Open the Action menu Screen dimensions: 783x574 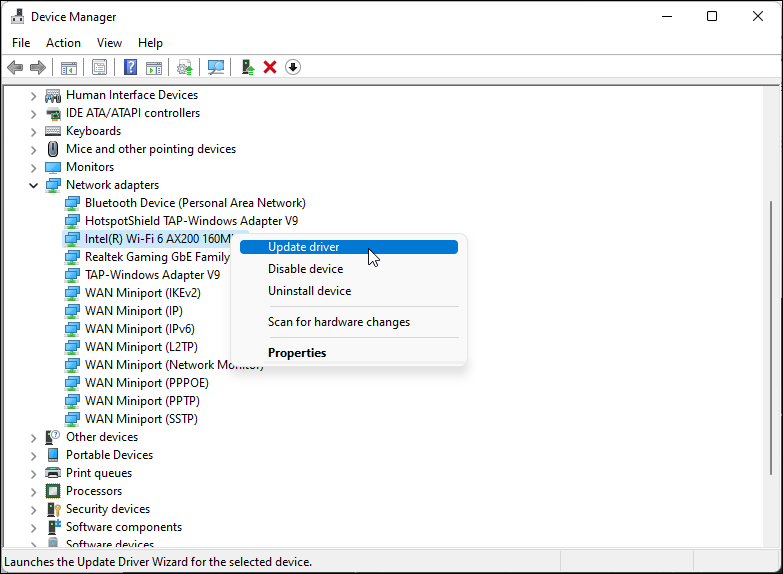63,43
